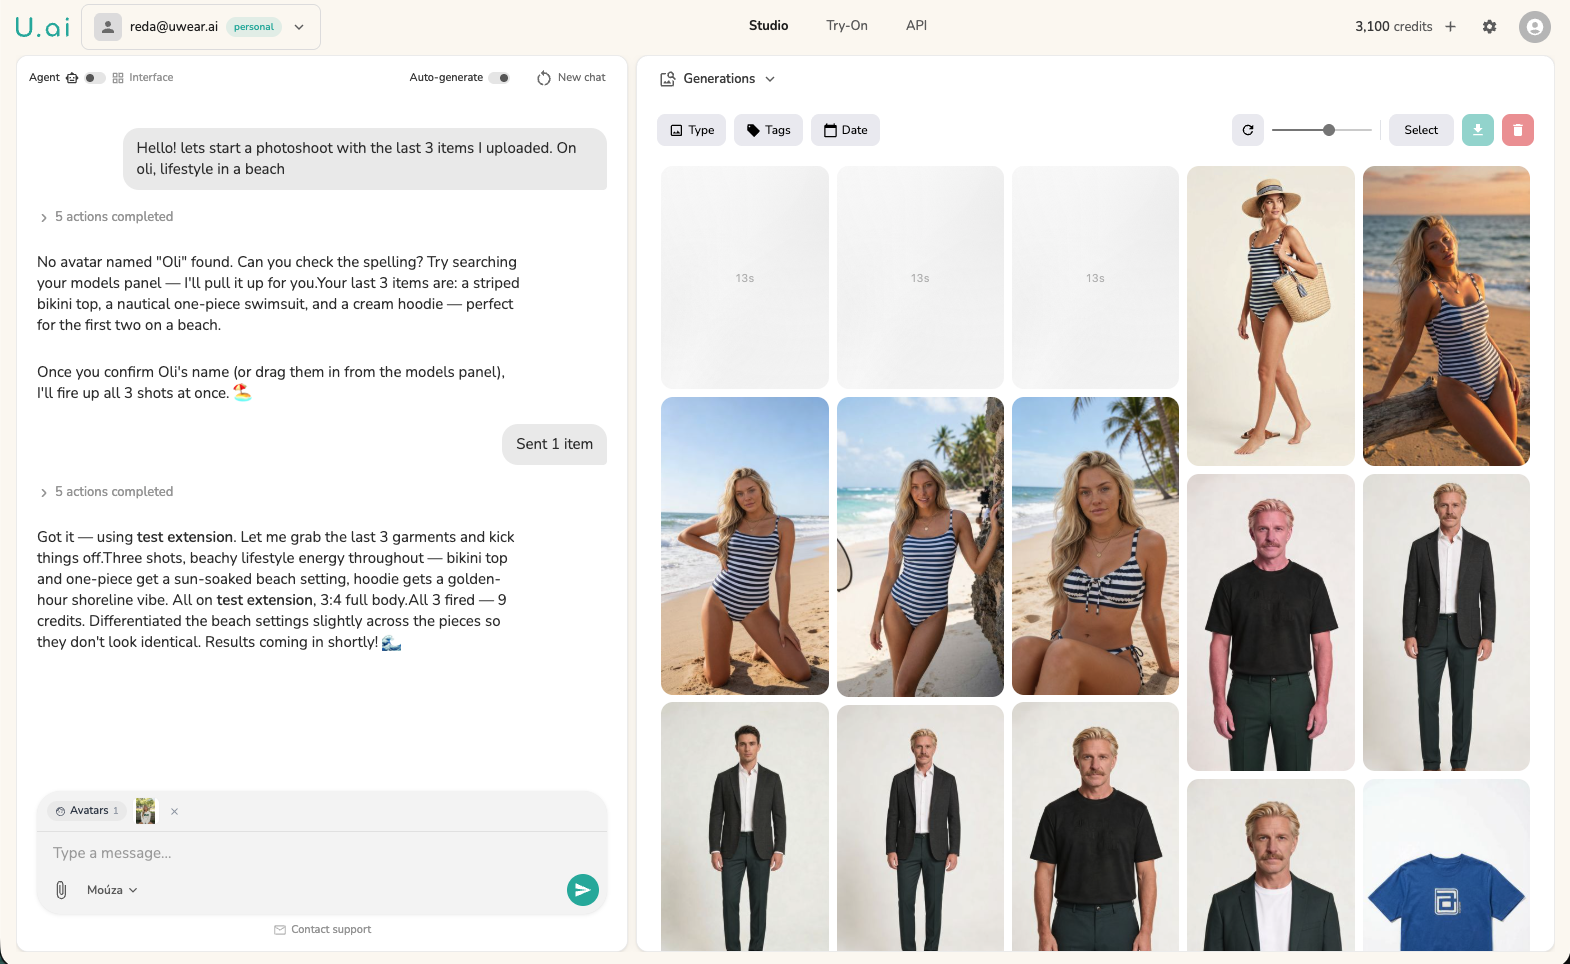Click the paperclip attach icon
The image size is (1570, 964).
click(x=61, y=890)
